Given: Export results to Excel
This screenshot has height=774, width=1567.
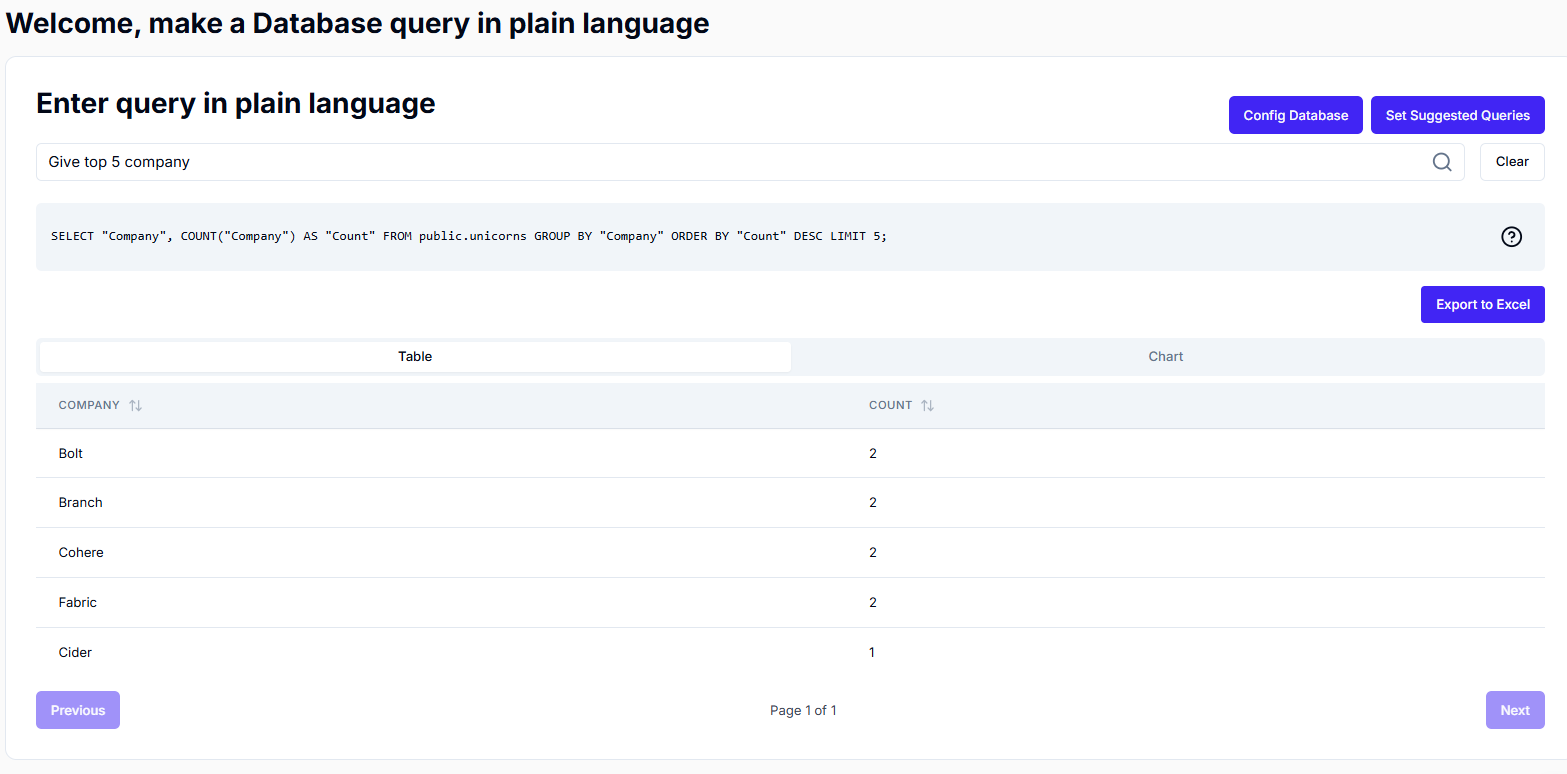Looking at the screenshot, I should tap(1482, 305).
